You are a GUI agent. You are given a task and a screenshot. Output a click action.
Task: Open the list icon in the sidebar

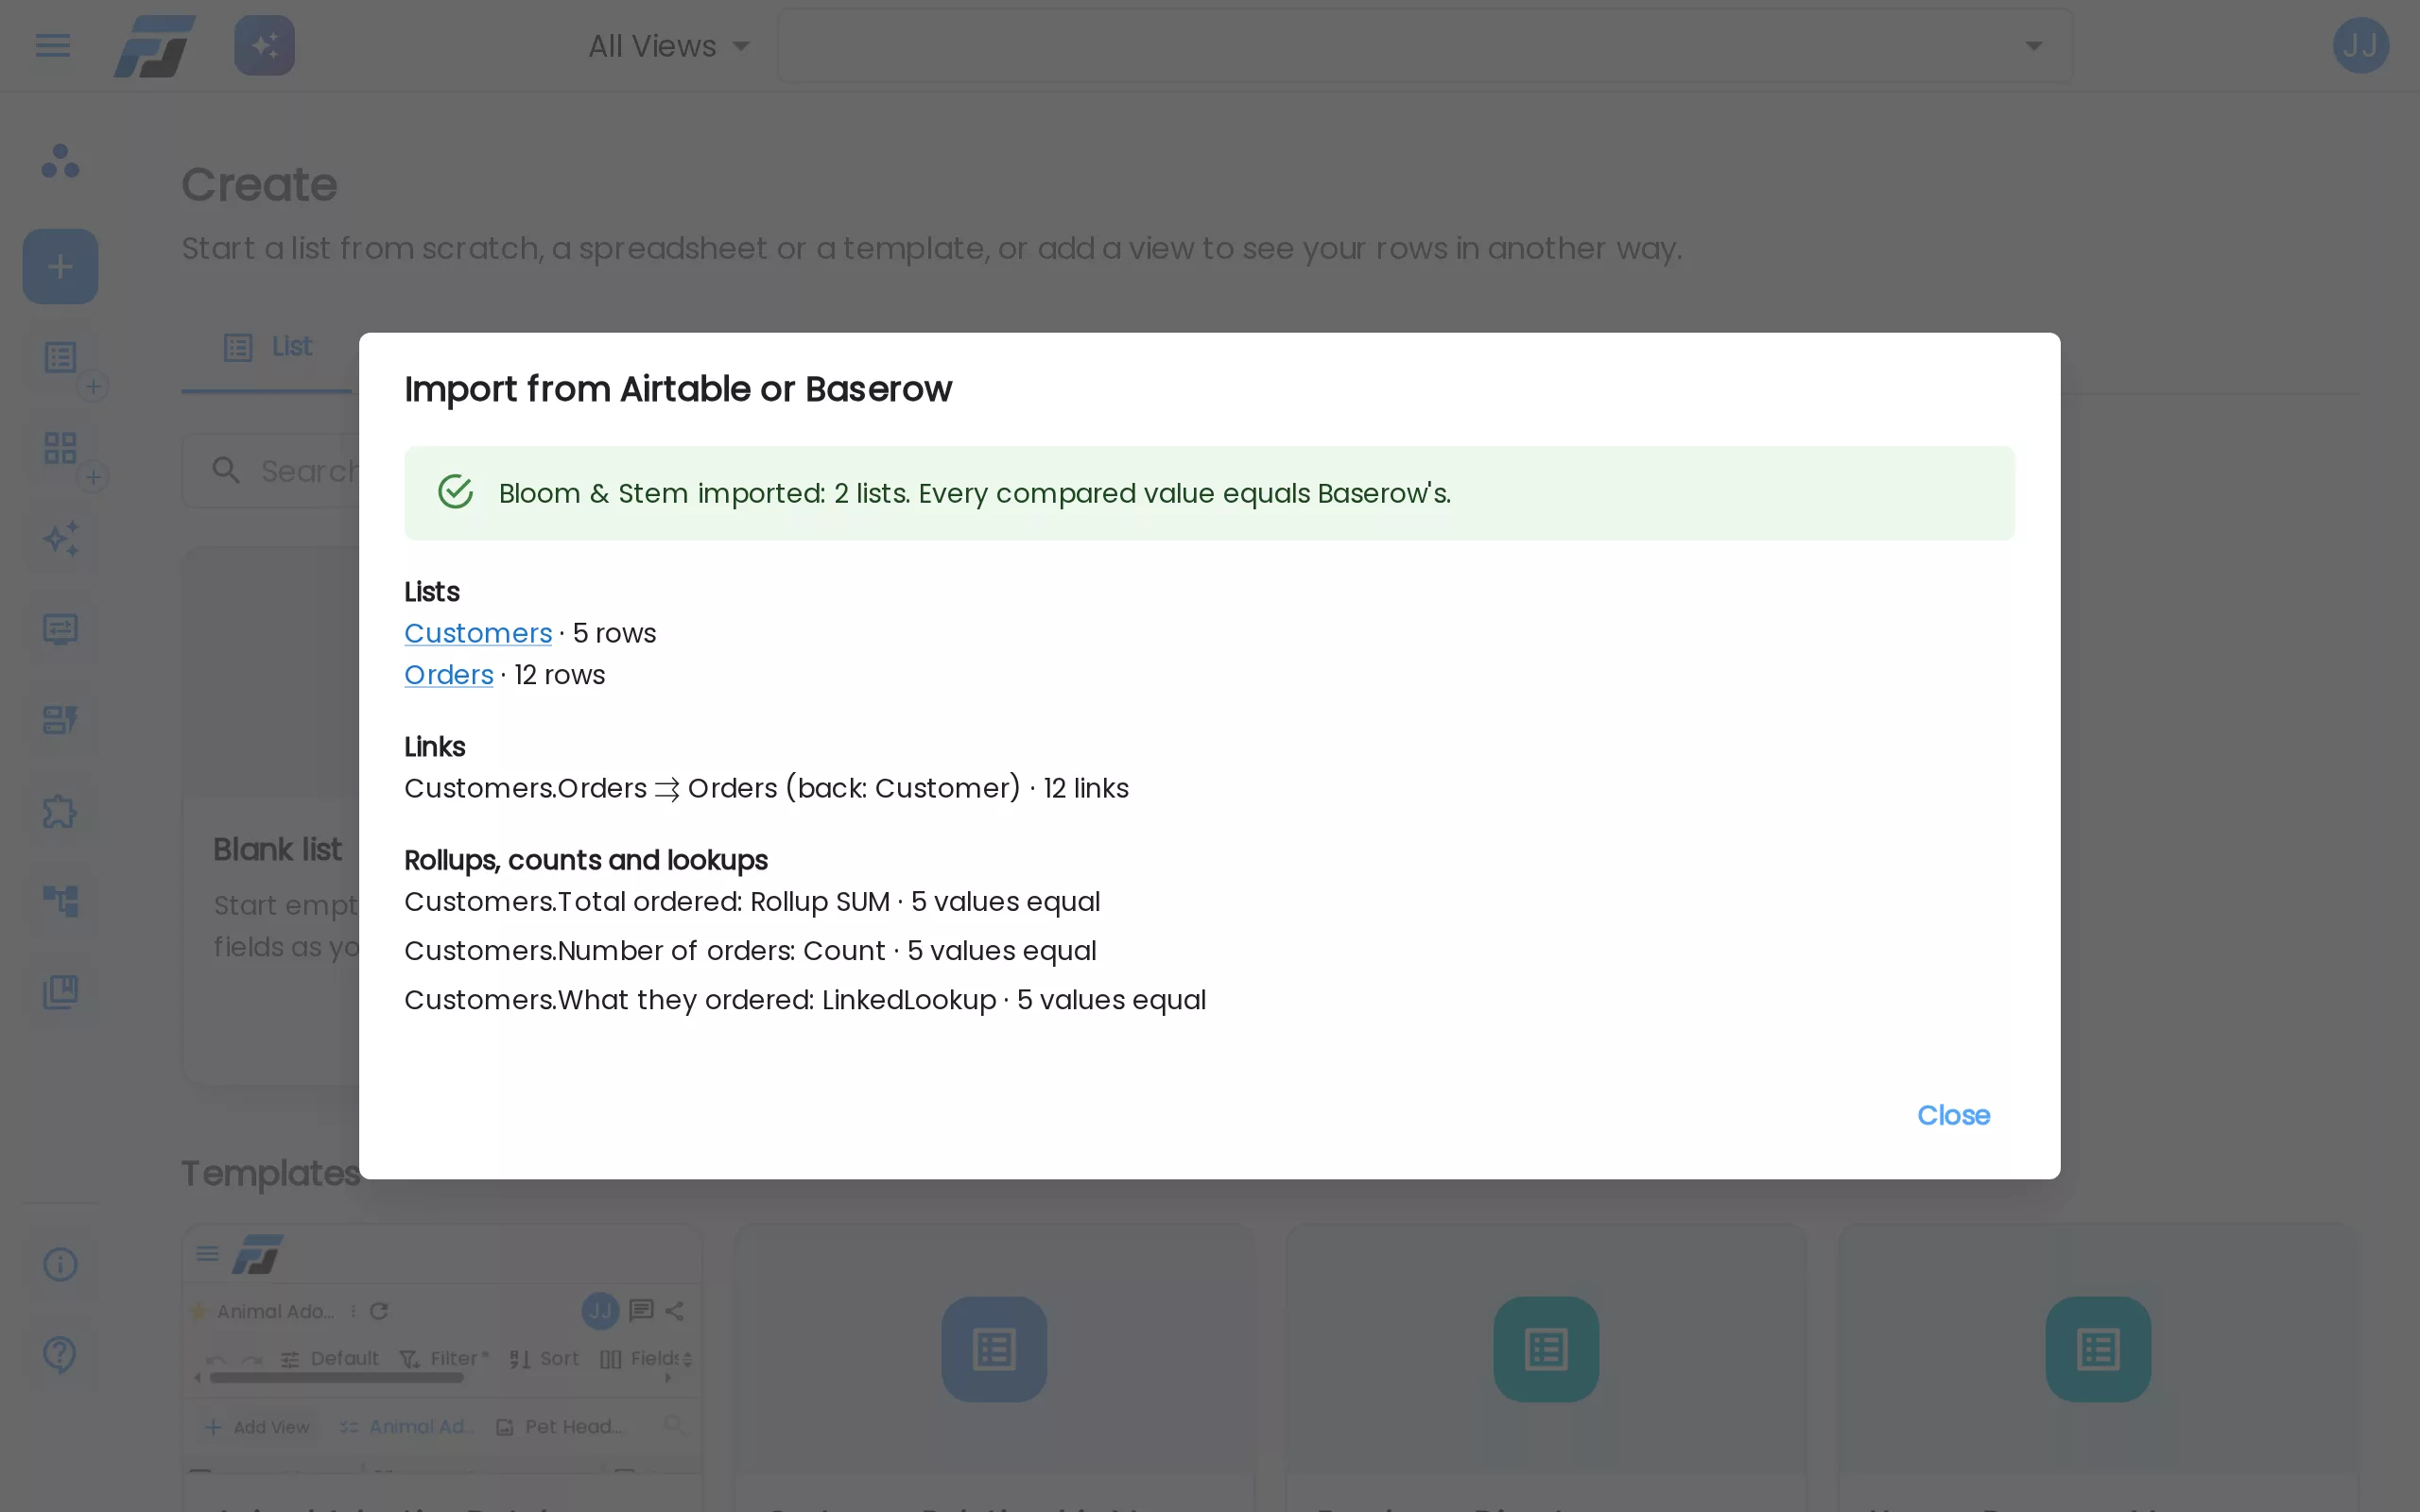pyautogui.click(x=60, y=357)
